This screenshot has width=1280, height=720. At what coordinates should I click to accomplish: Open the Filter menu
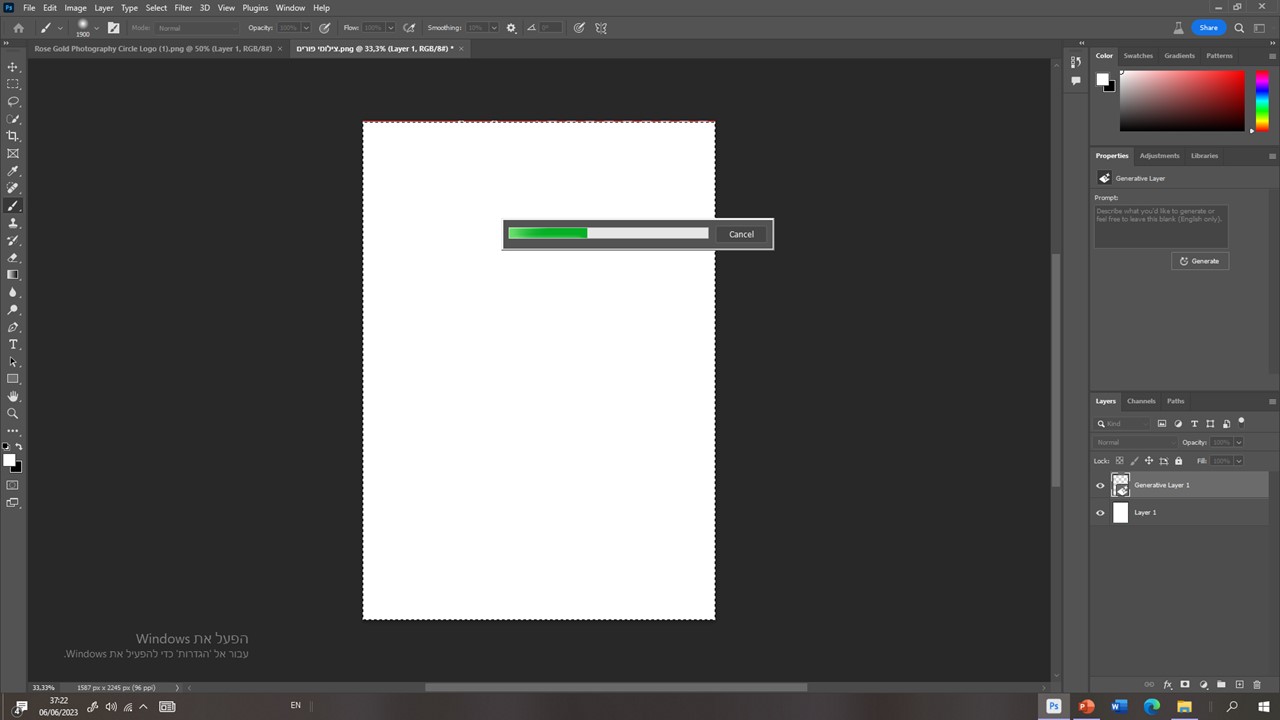183,7
